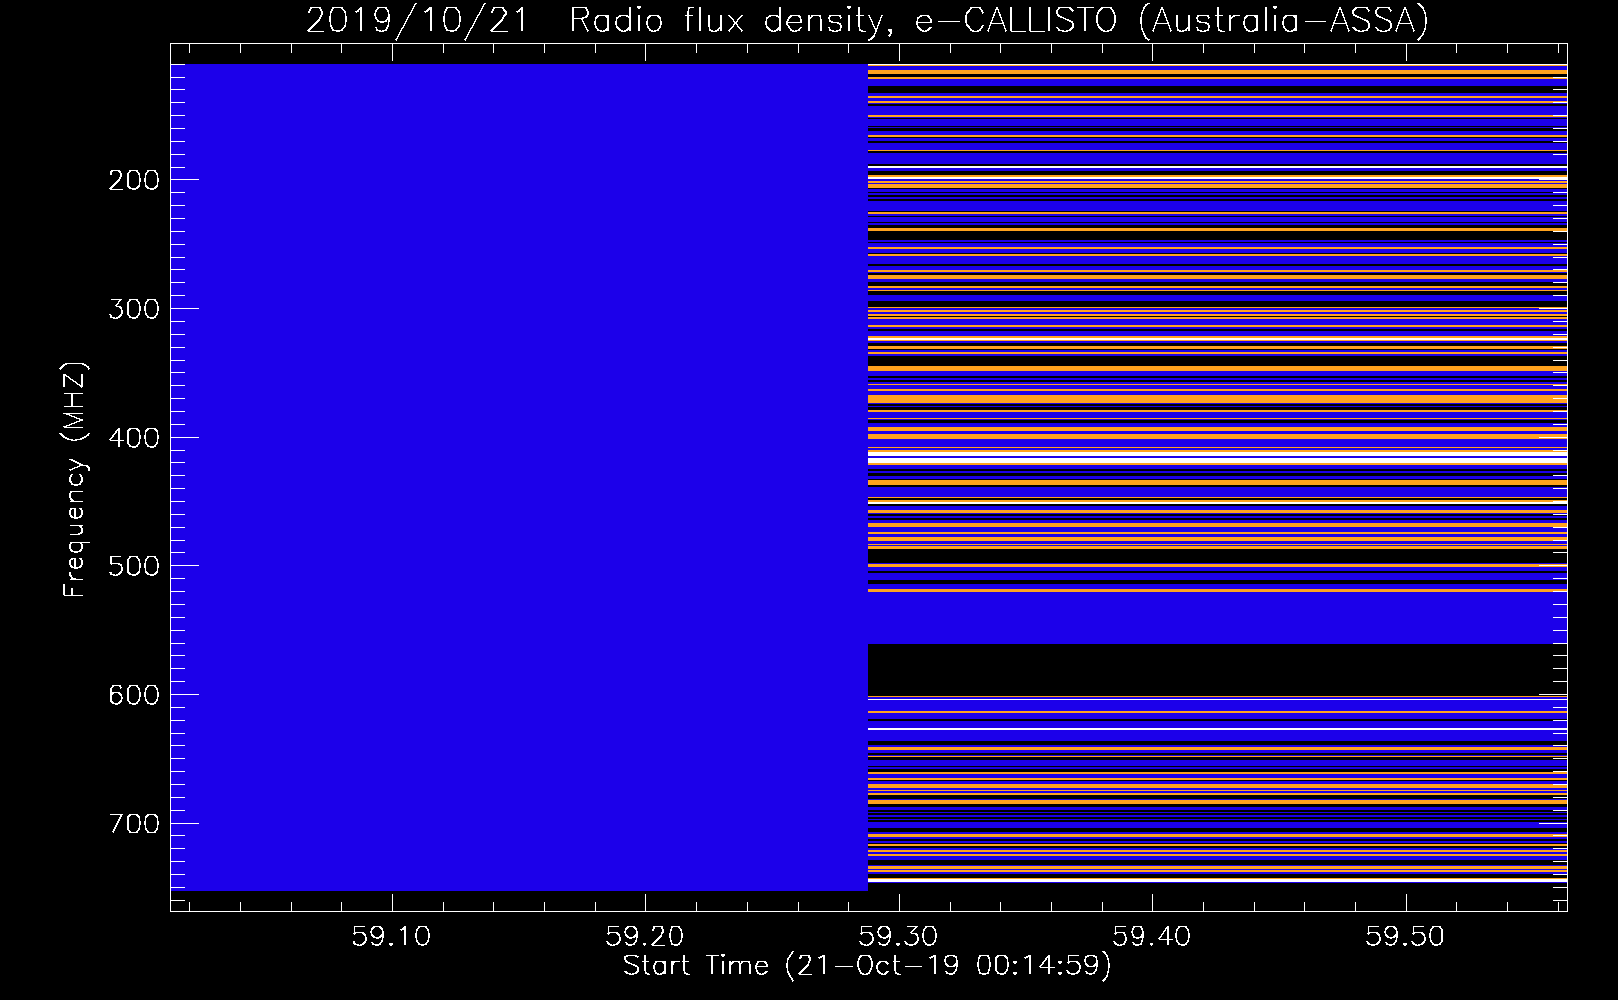Click the black gap band near 580 MHz
This screenshot has height=1000, width=1618.
click(1217, 669)
